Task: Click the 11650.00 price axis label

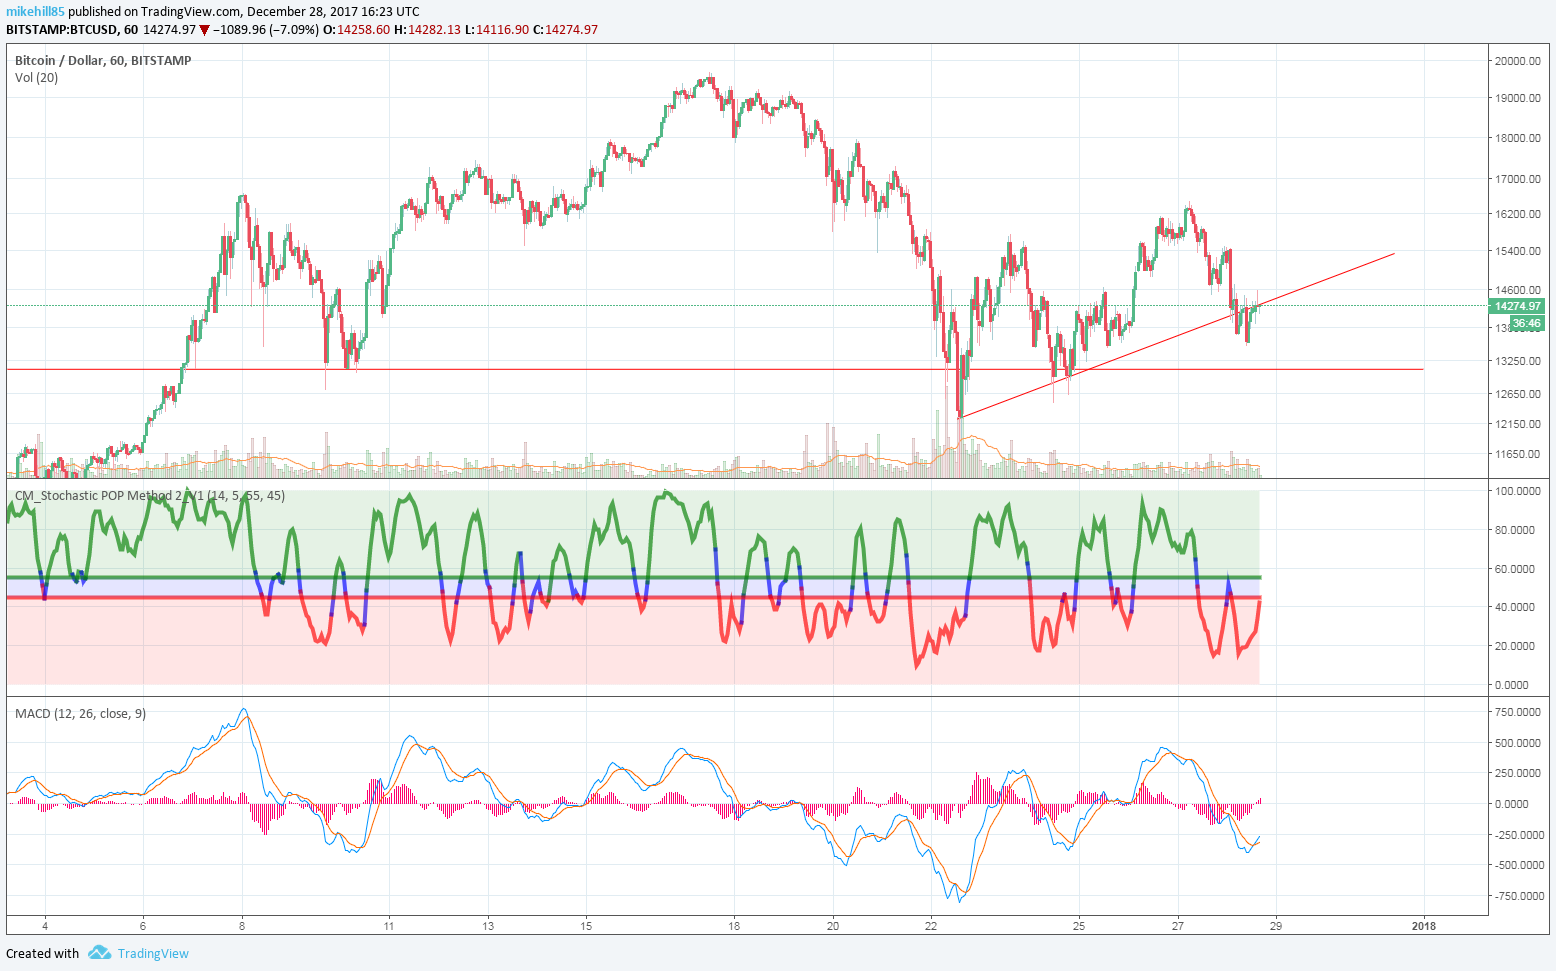Action: coord(1517,454)
